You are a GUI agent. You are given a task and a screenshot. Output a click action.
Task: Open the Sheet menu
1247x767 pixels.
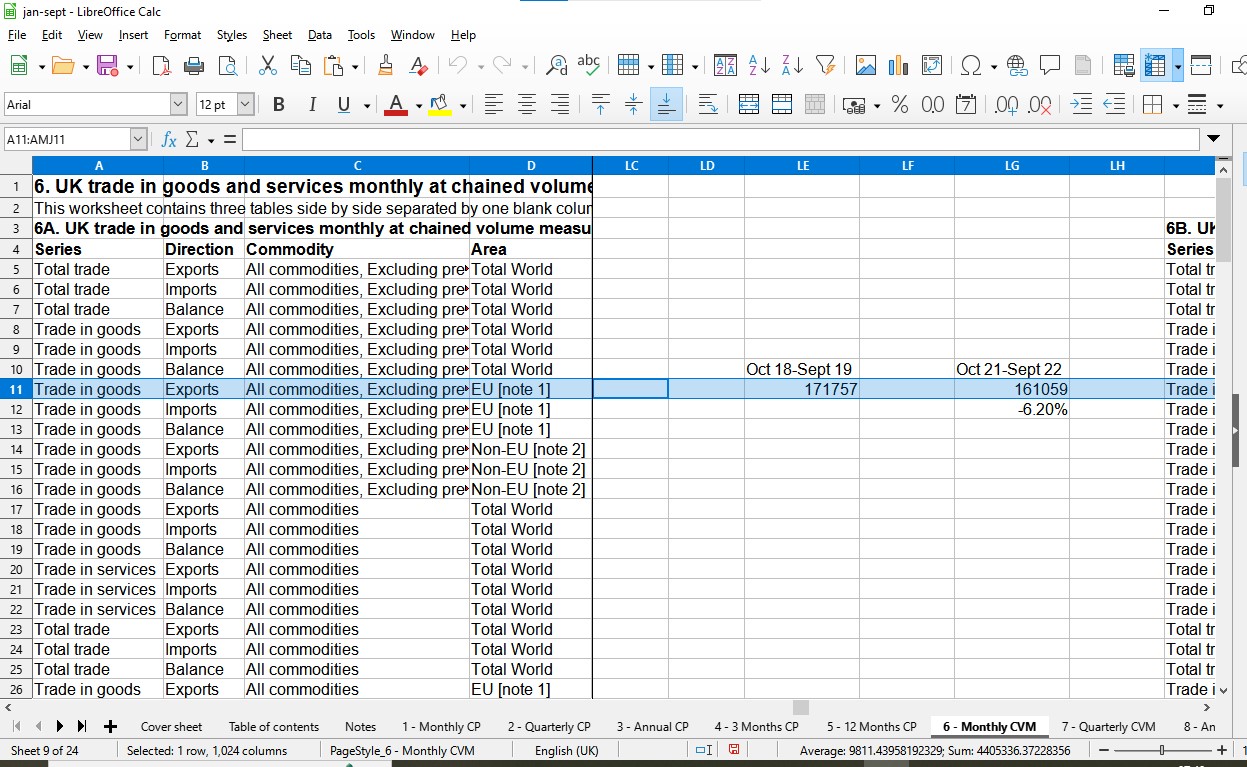pos(277,35)
